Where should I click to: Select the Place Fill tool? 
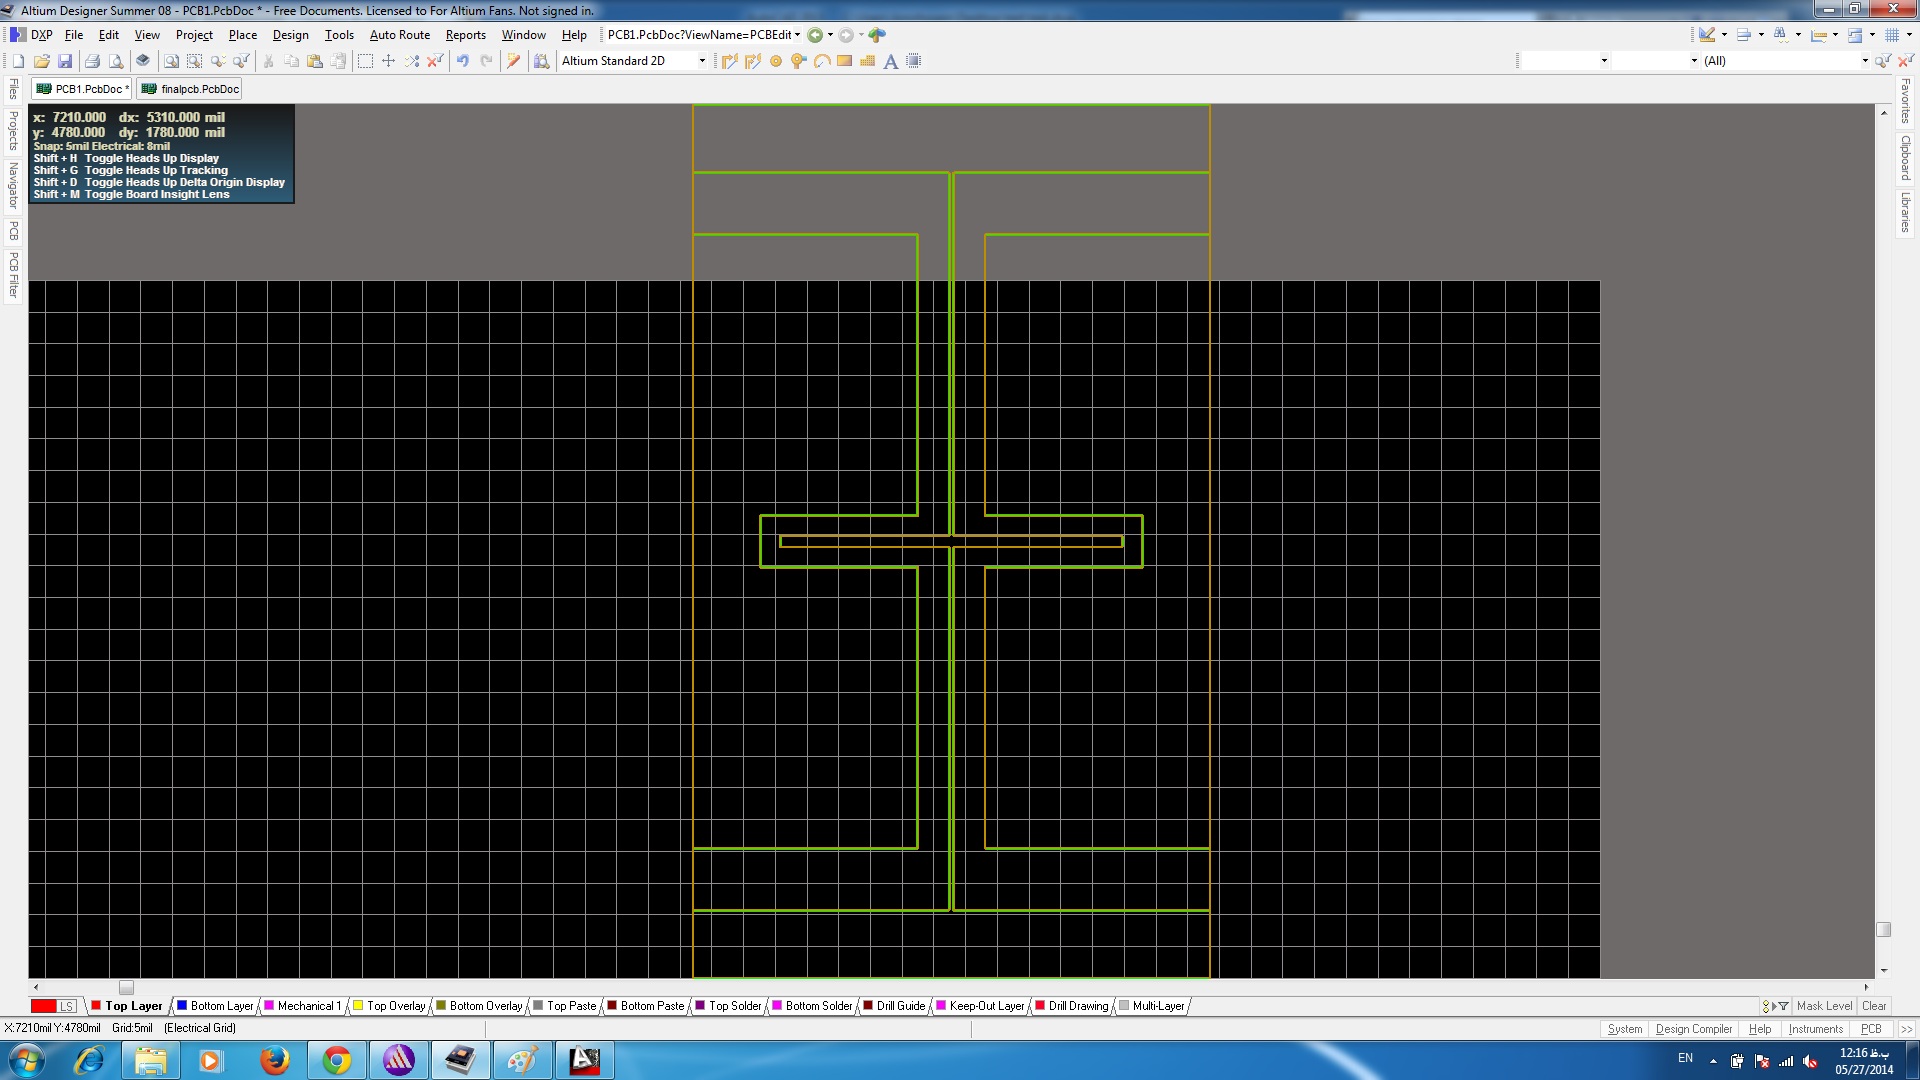pyautogui.click(x=844, y=61)
